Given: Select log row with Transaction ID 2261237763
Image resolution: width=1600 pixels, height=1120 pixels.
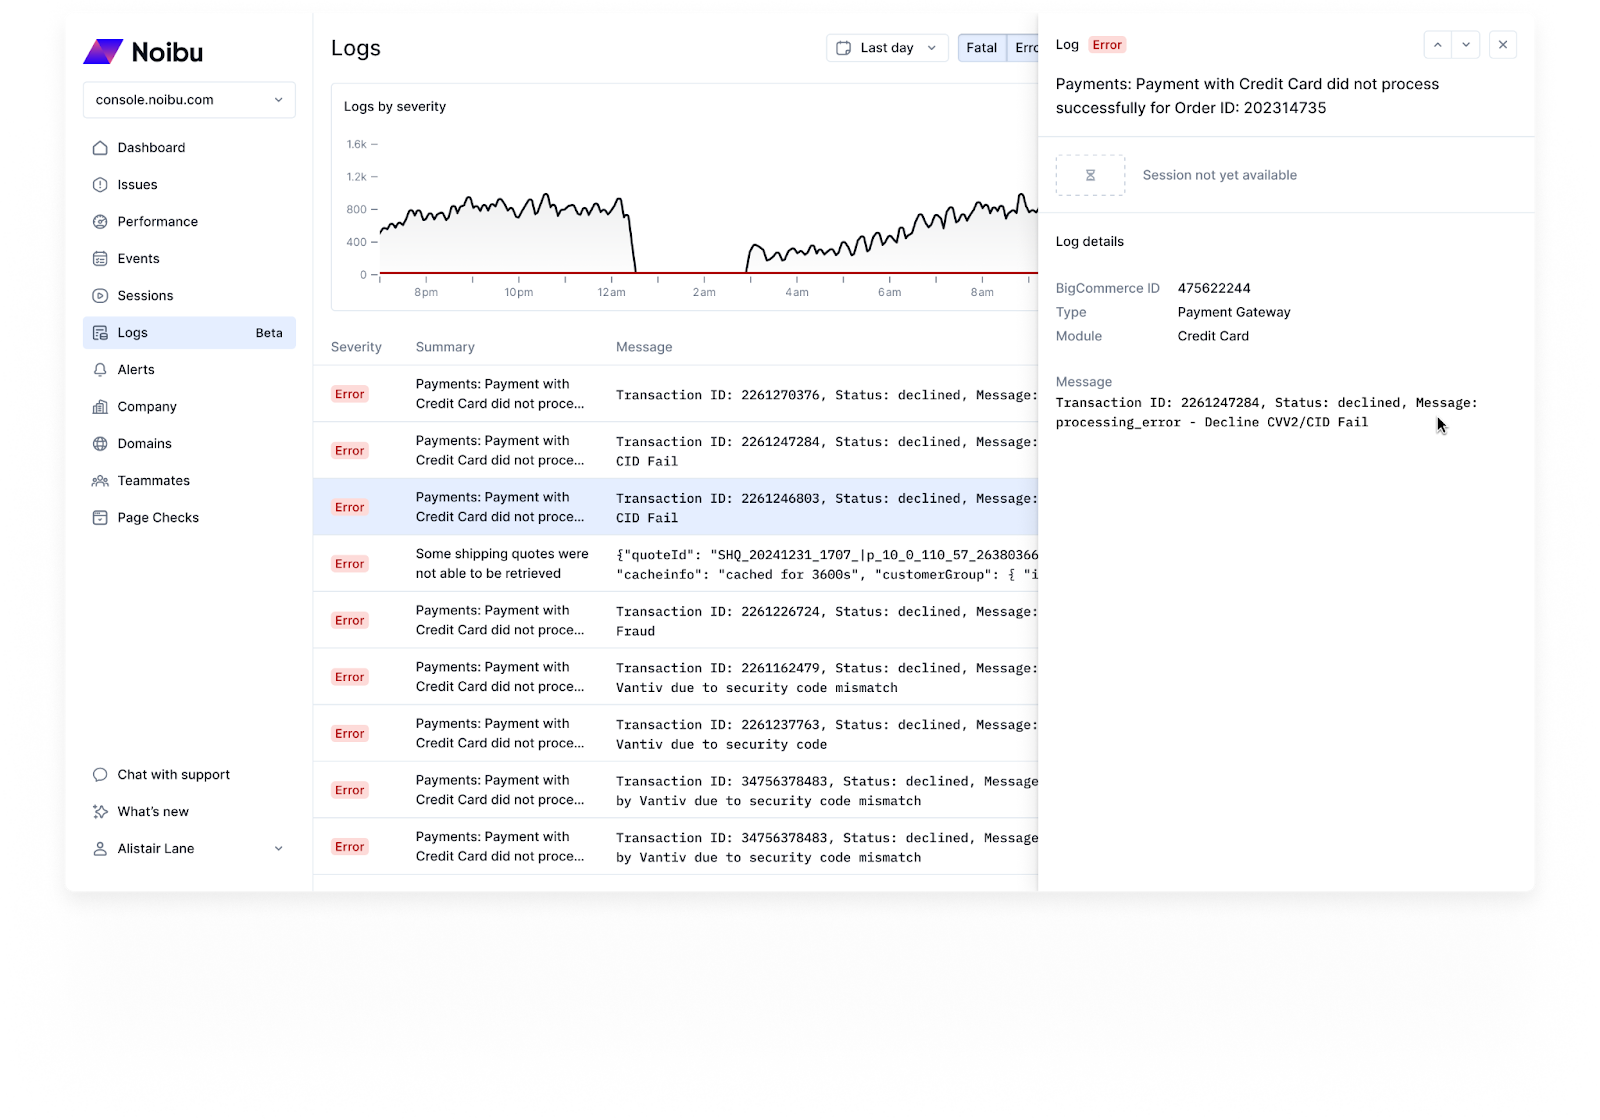Looking at the screenshot, I should click(675, 734).
